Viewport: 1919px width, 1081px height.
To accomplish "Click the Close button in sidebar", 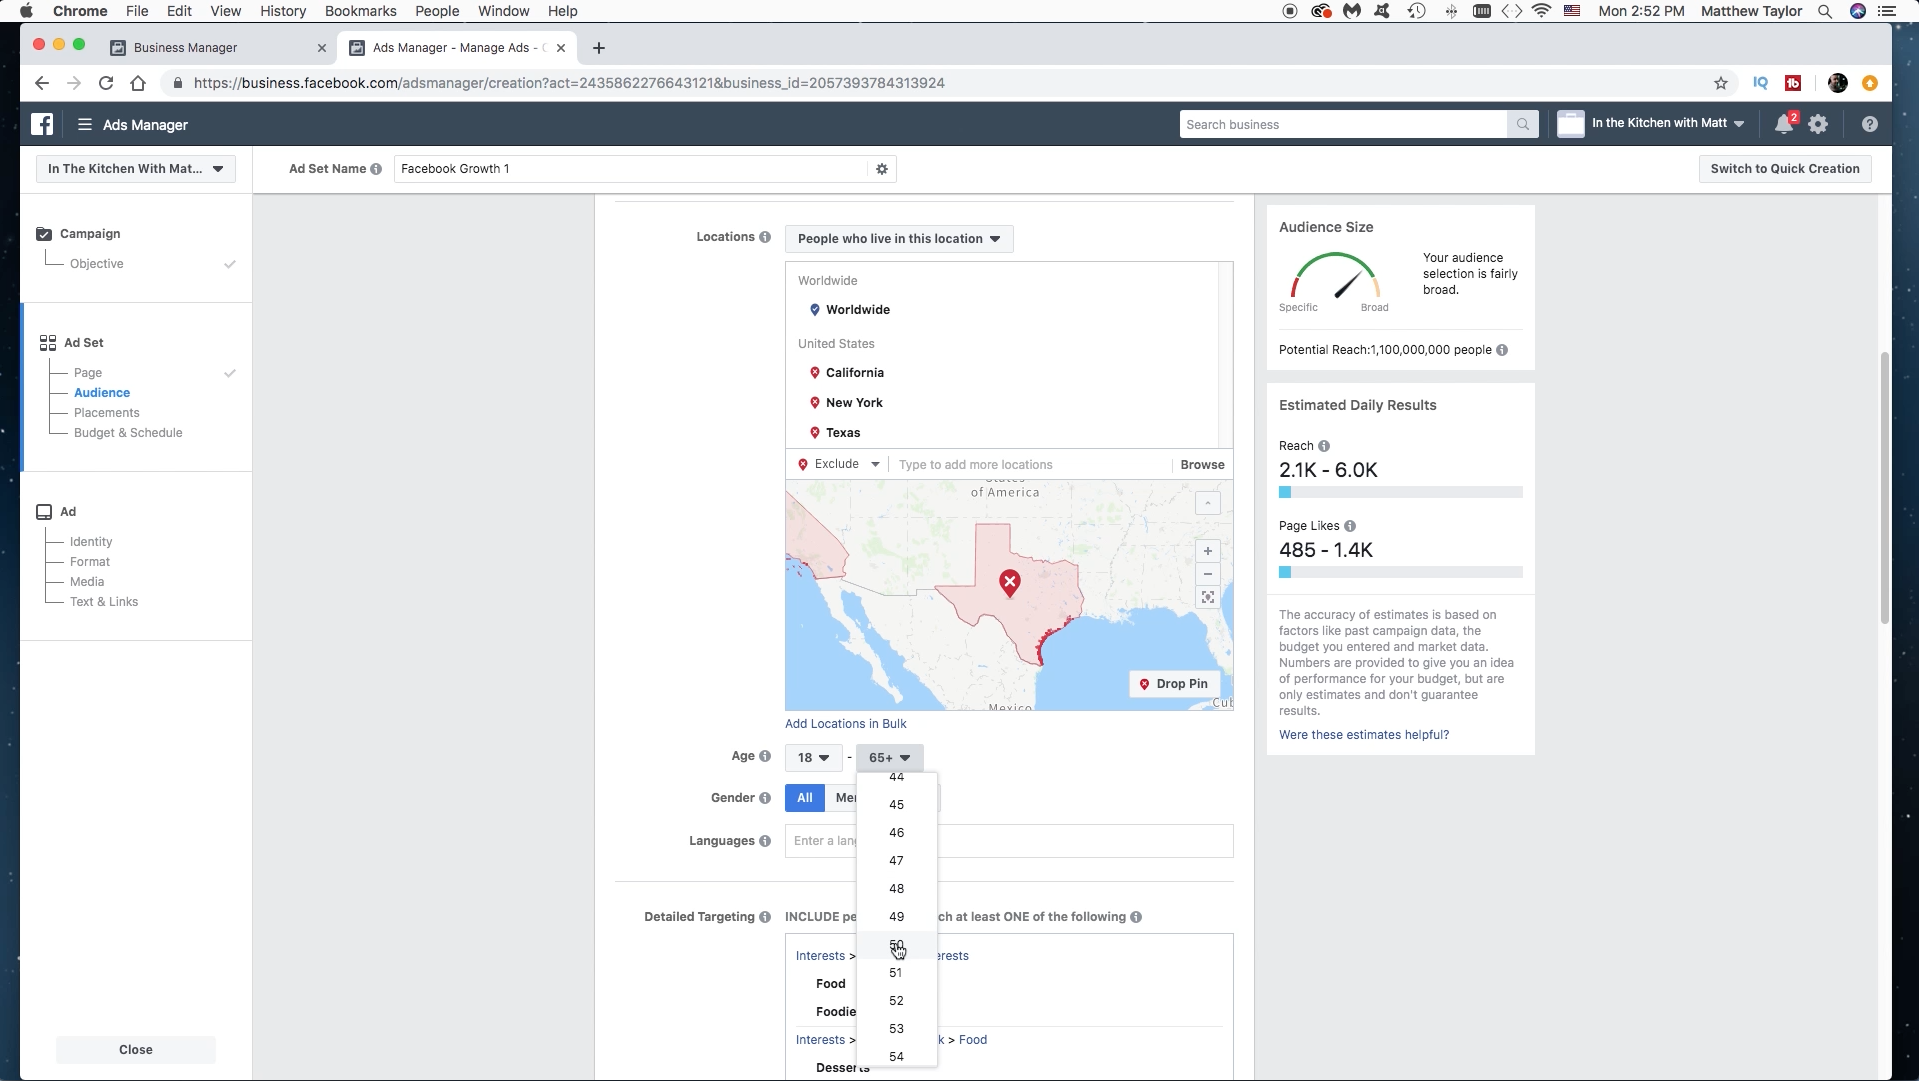I will click(x=136, y=1050).
